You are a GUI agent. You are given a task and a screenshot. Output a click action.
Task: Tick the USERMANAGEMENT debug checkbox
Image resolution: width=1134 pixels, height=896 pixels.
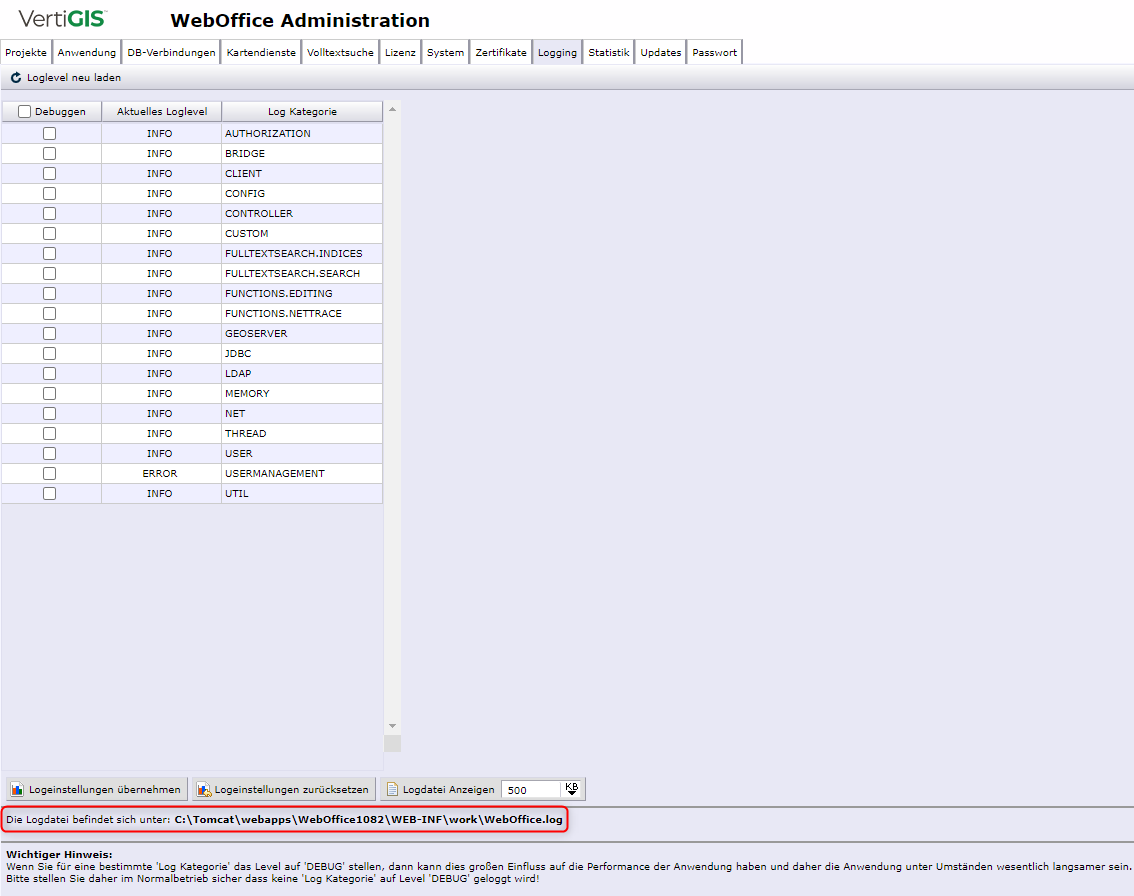(x=49, y=474)
